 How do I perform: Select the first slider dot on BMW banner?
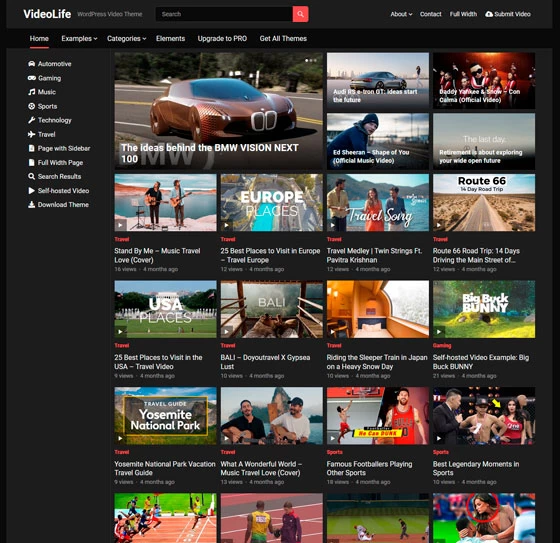pos(307,60)
